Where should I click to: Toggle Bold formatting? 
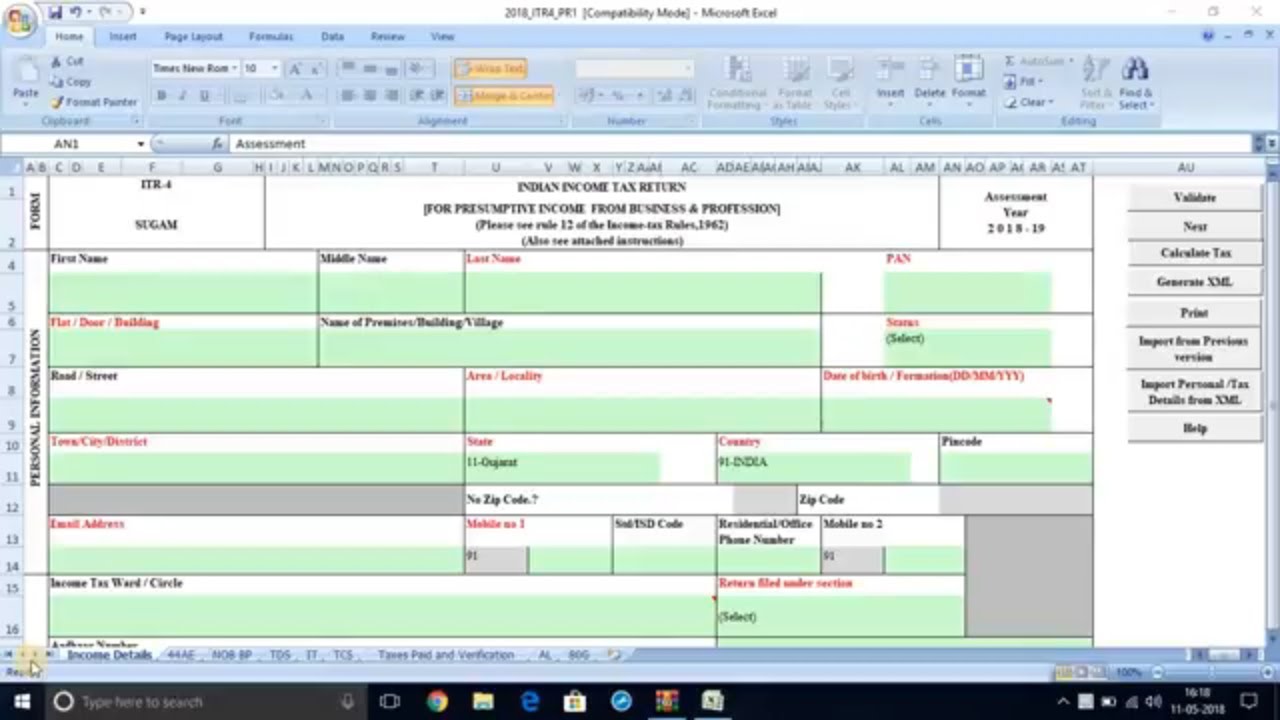point(161,96)
